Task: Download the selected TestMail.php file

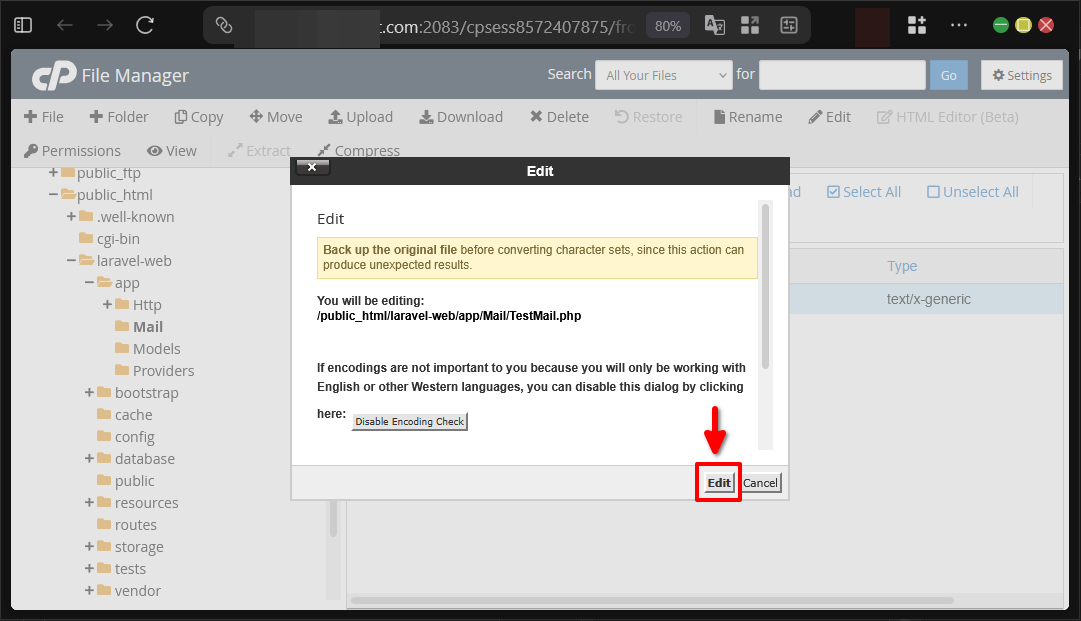Action: (460, 117)
